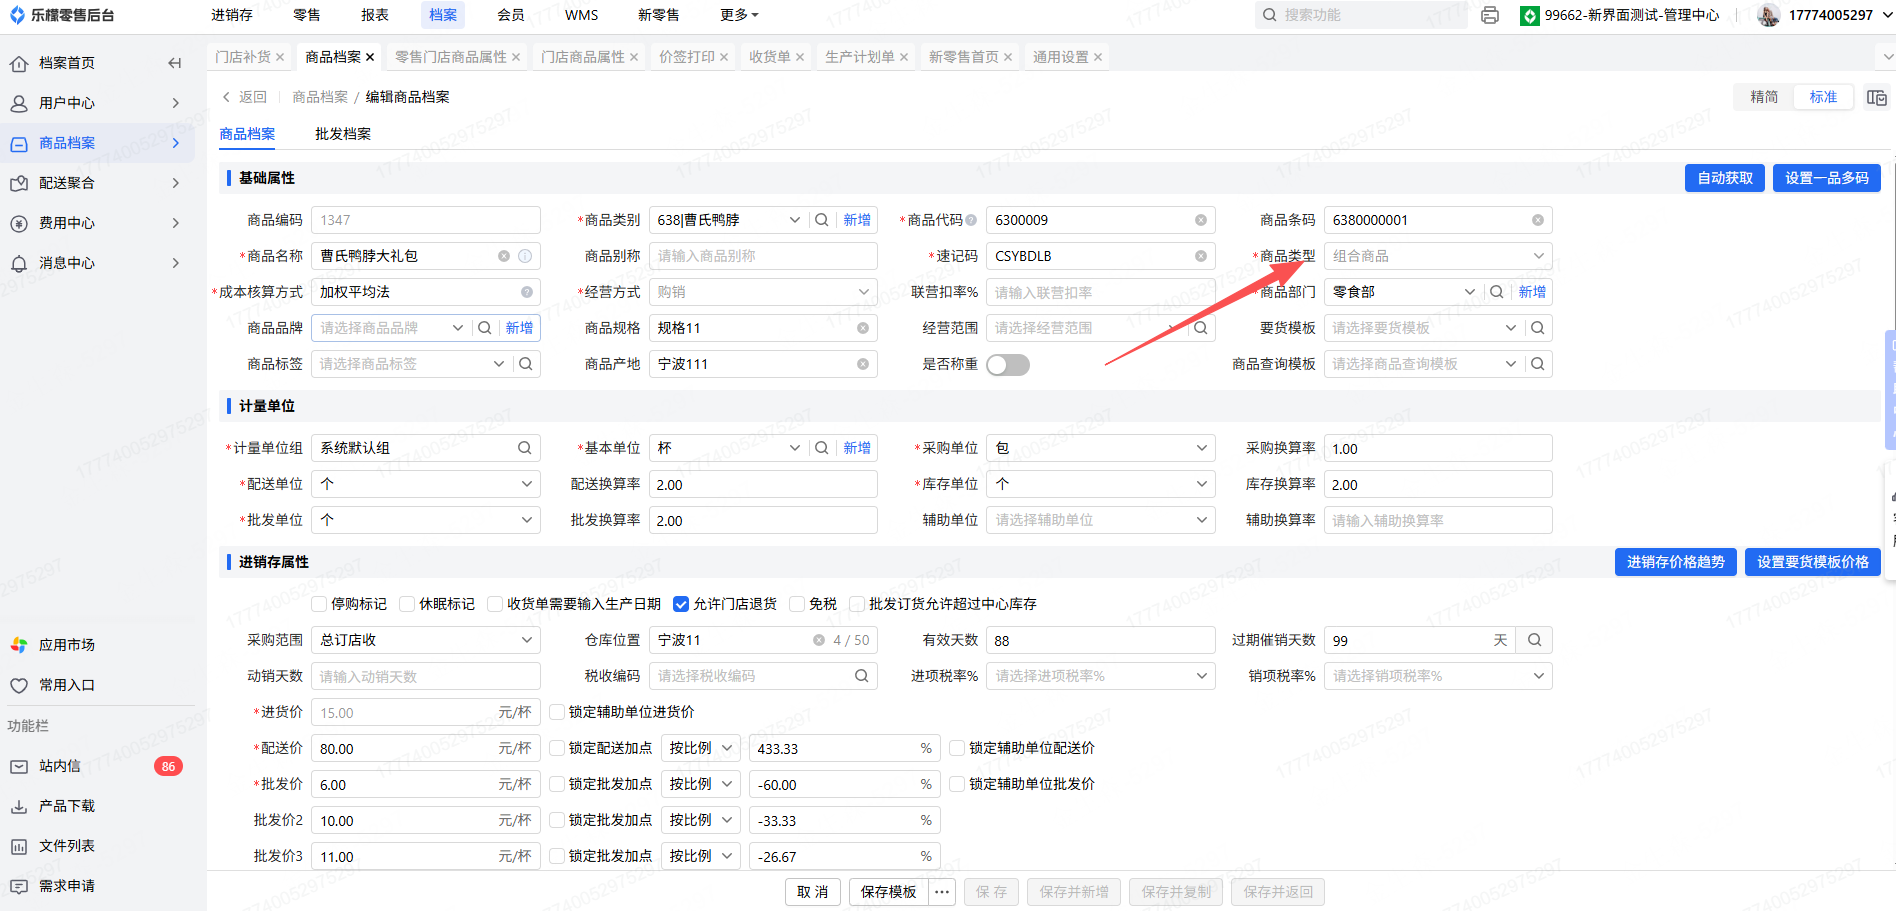Open 站内信 mail icon
This screenshot has height=911, width=1896.
(x=19, y=766)
